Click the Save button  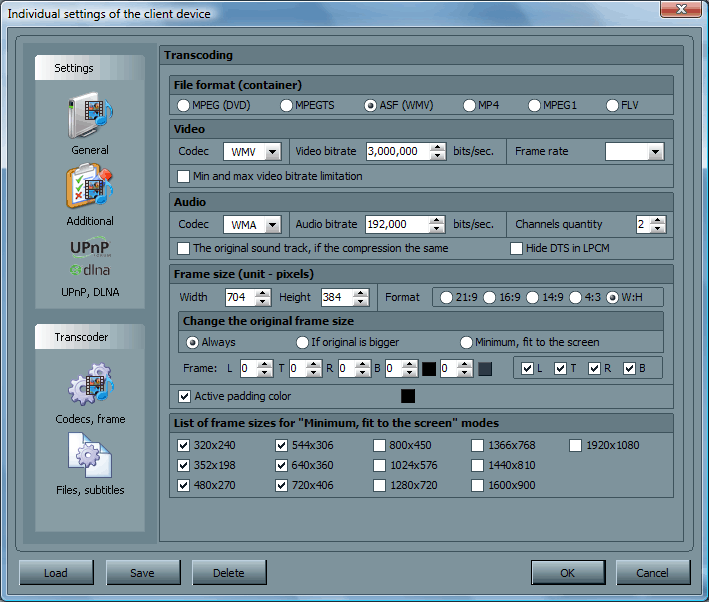coord(142,573)
